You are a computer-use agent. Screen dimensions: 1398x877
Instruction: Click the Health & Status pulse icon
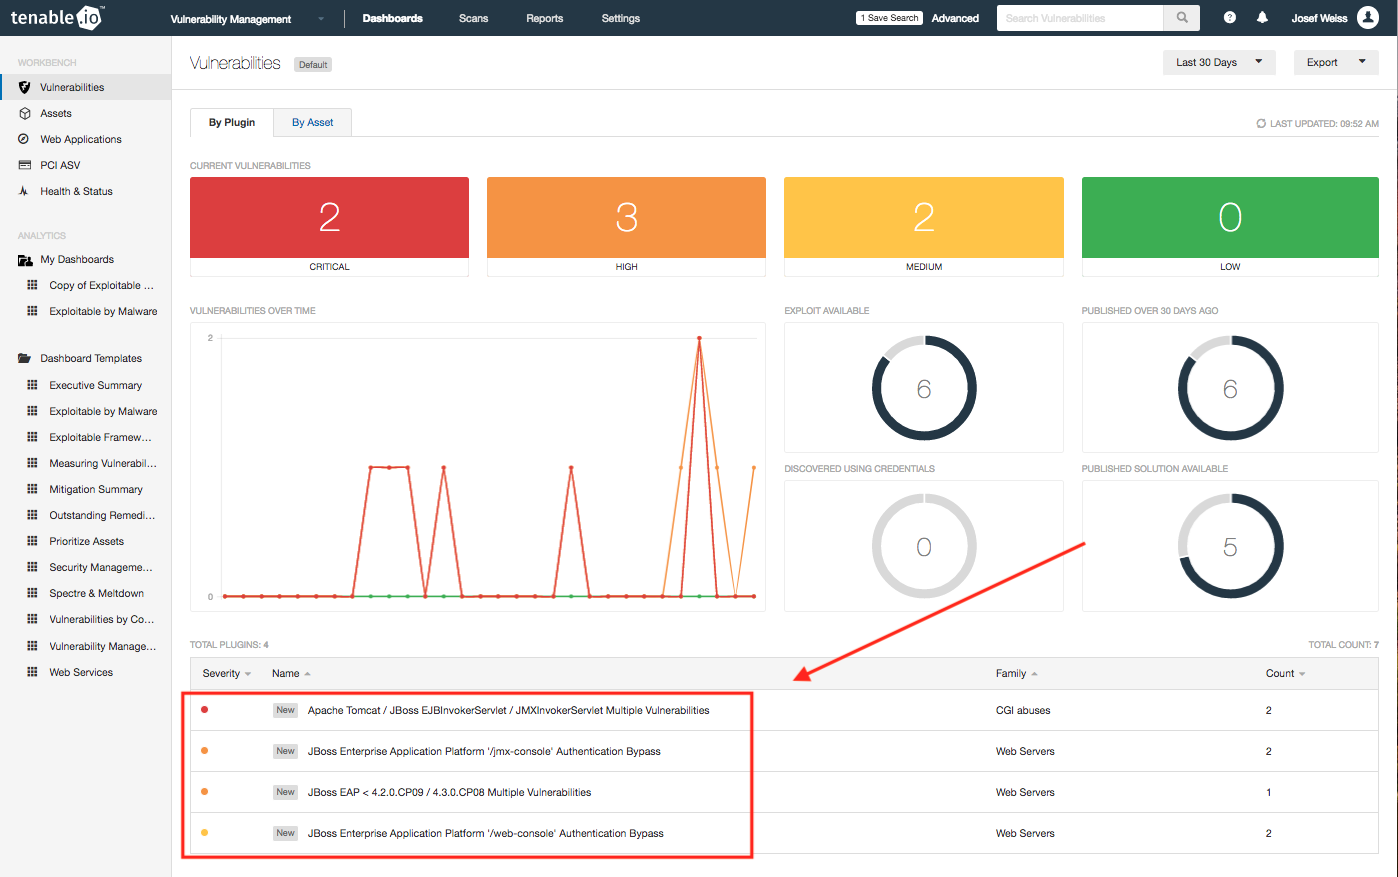(x=24, y=191)
